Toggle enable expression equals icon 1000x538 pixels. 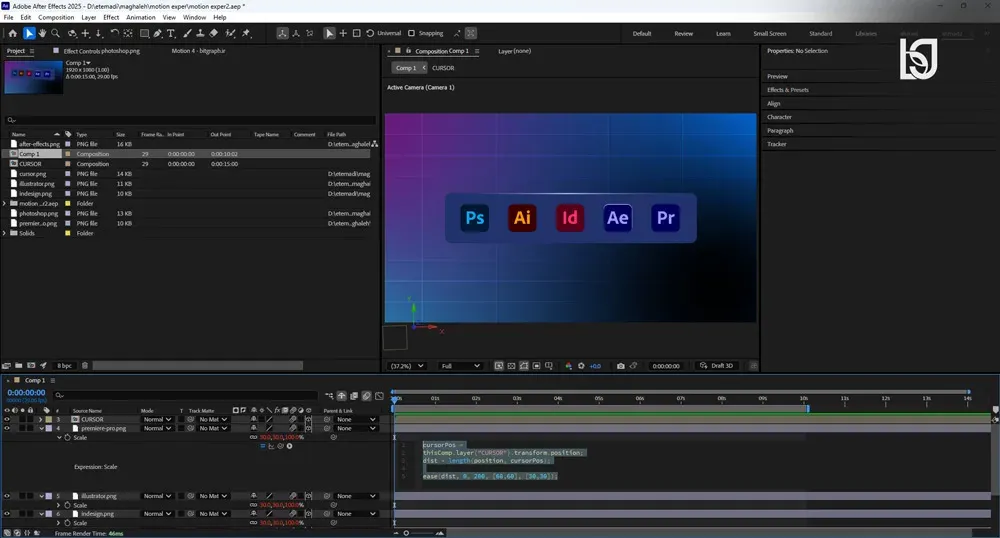(263, 446)
